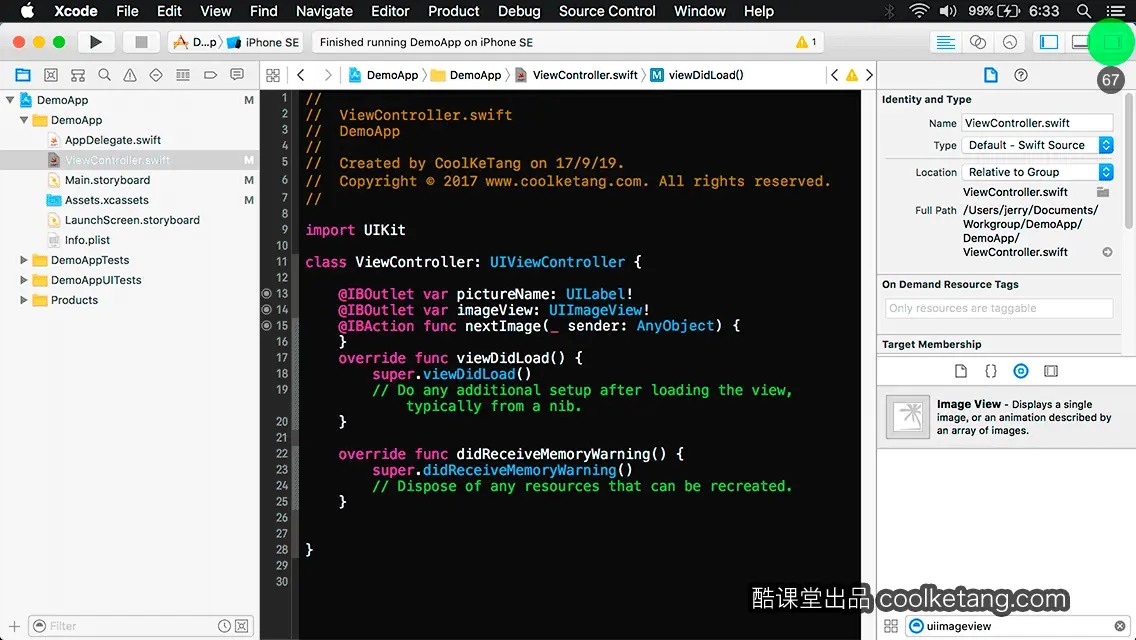Open the Debug navigator
The height and width of the screenshot is (640, 1136).
point(183,75)
